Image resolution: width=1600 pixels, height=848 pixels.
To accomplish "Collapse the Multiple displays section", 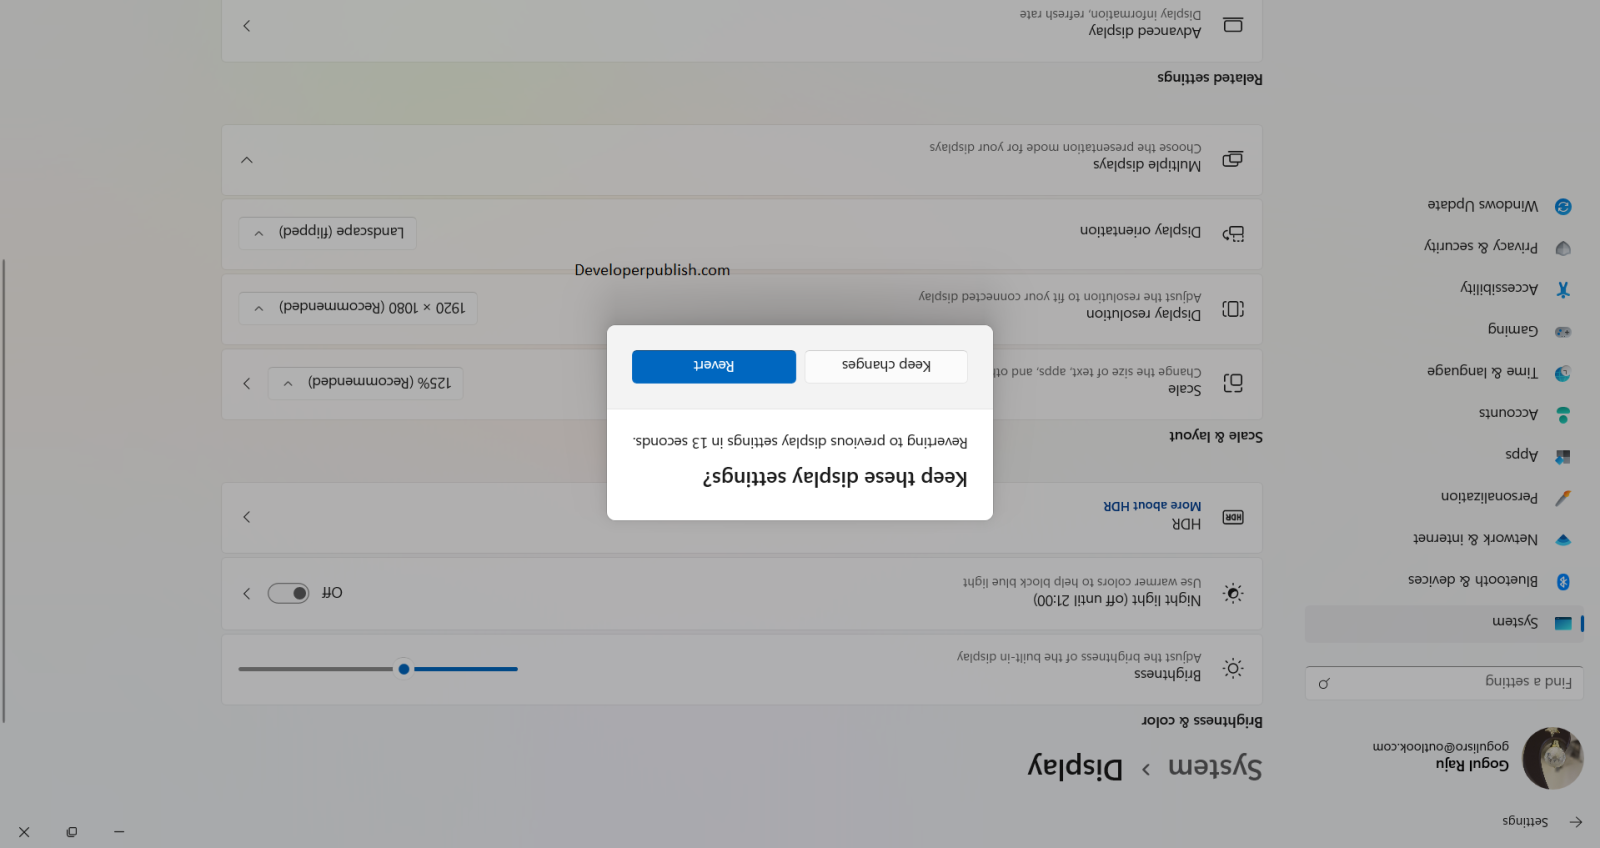I will tap(247, 160).
